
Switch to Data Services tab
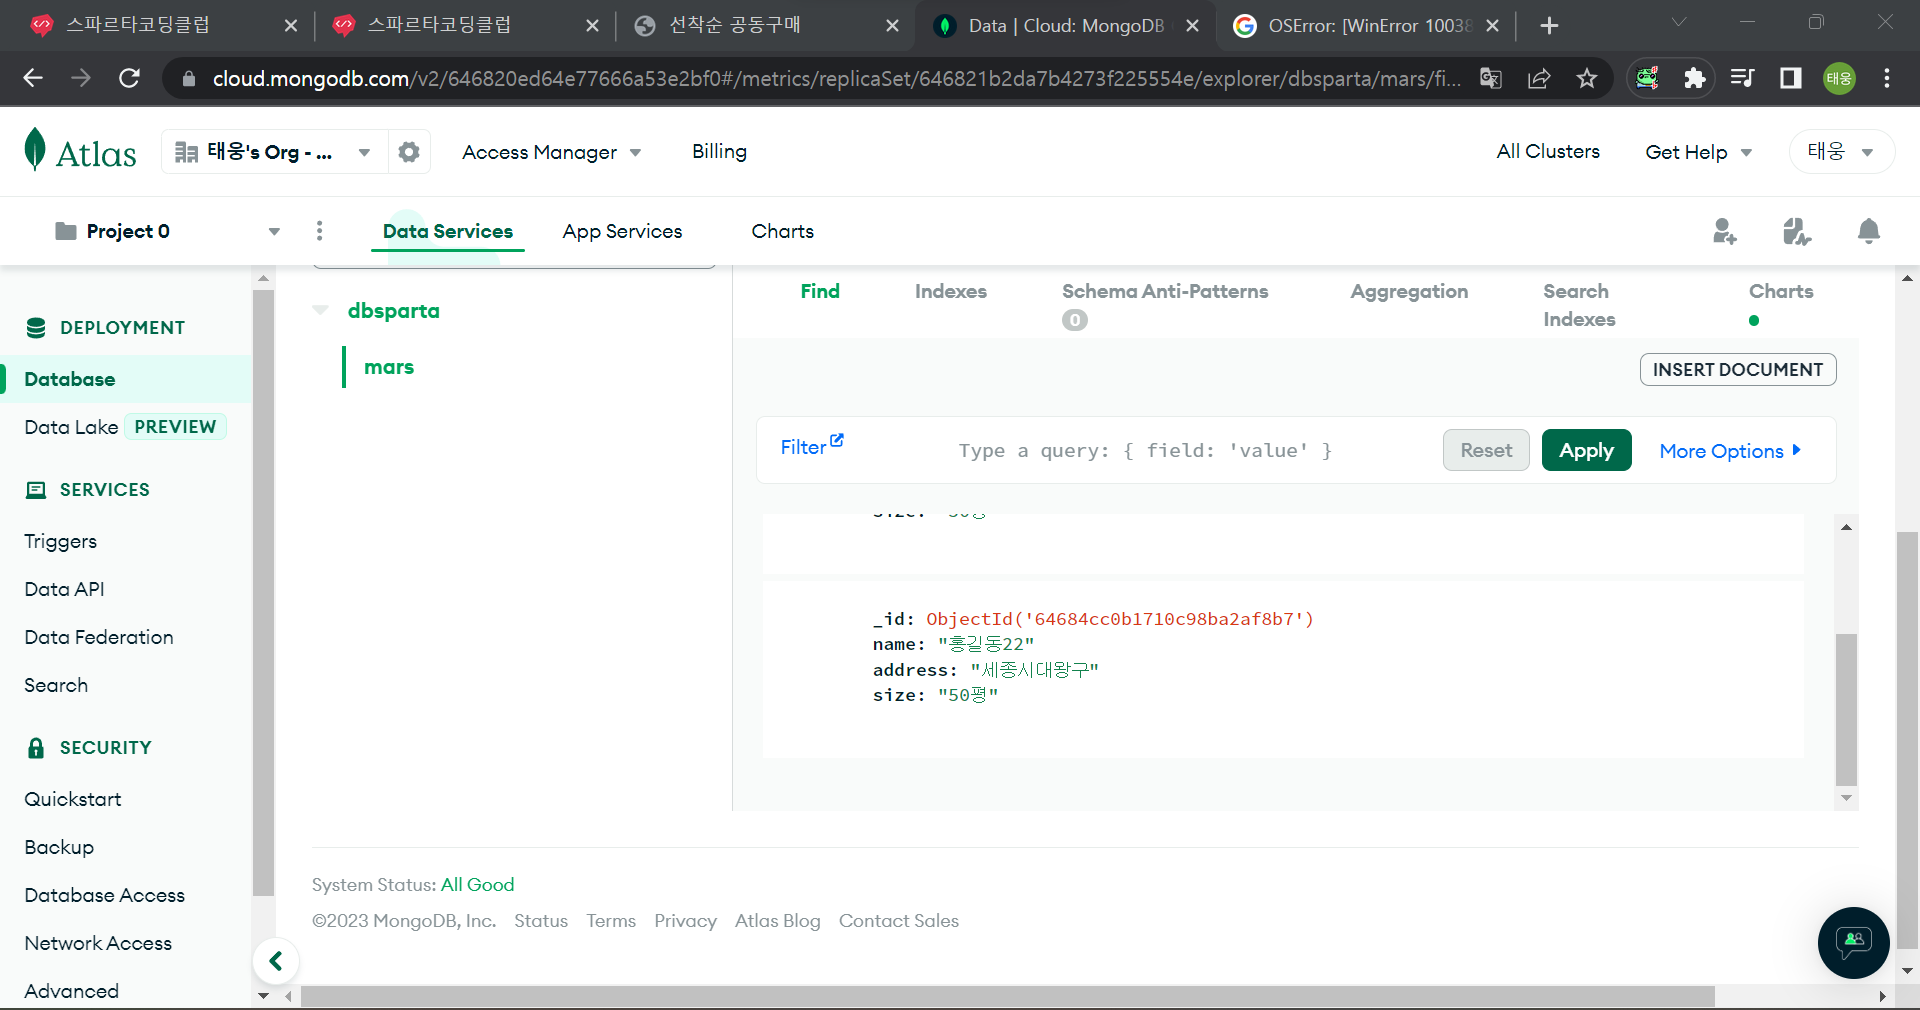(x=448, y=231)
